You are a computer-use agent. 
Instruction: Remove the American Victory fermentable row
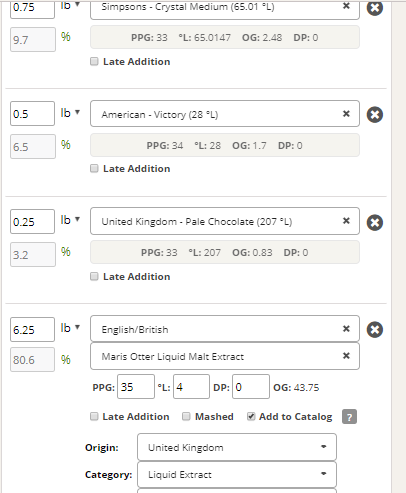tap(375, 115)
